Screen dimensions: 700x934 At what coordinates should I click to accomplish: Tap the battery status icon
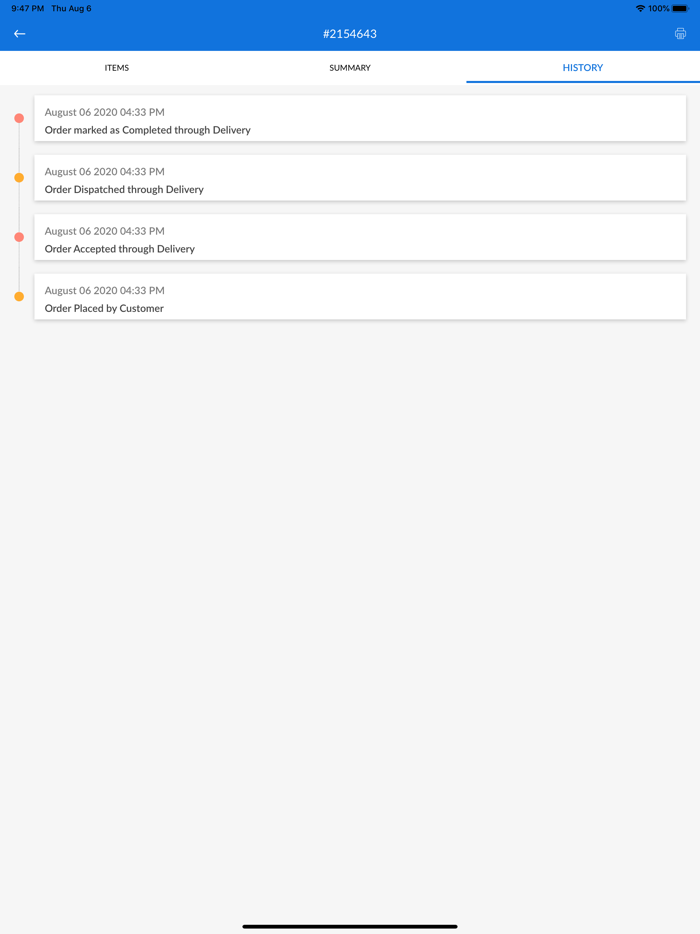tap(680, 9)
